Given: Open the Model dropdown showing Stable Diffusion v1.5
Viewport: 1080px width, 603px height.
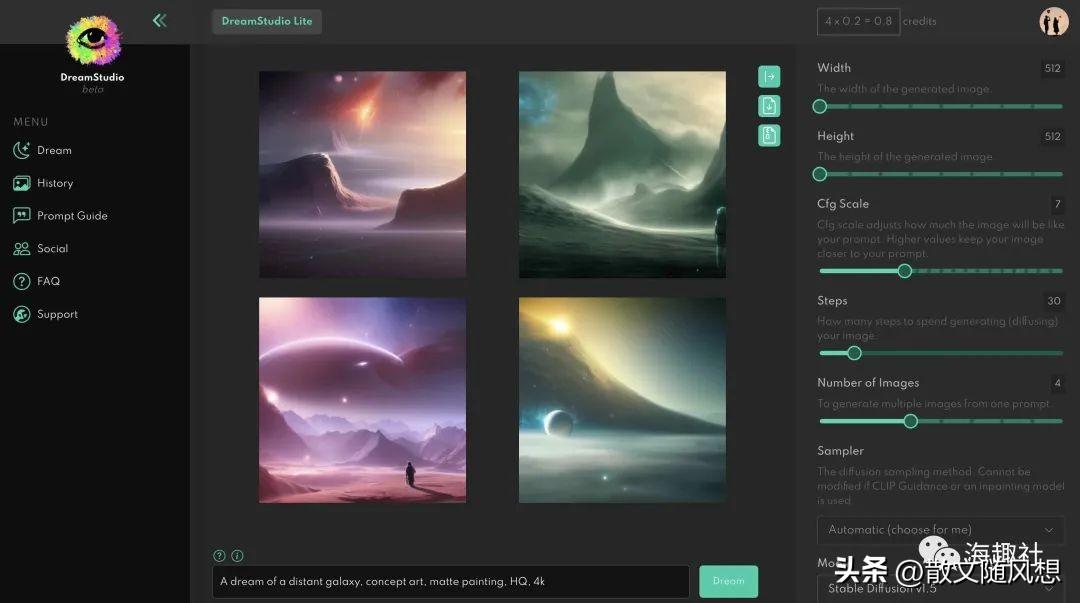Looking at the screenshot, I should click(x=940, y=589).
